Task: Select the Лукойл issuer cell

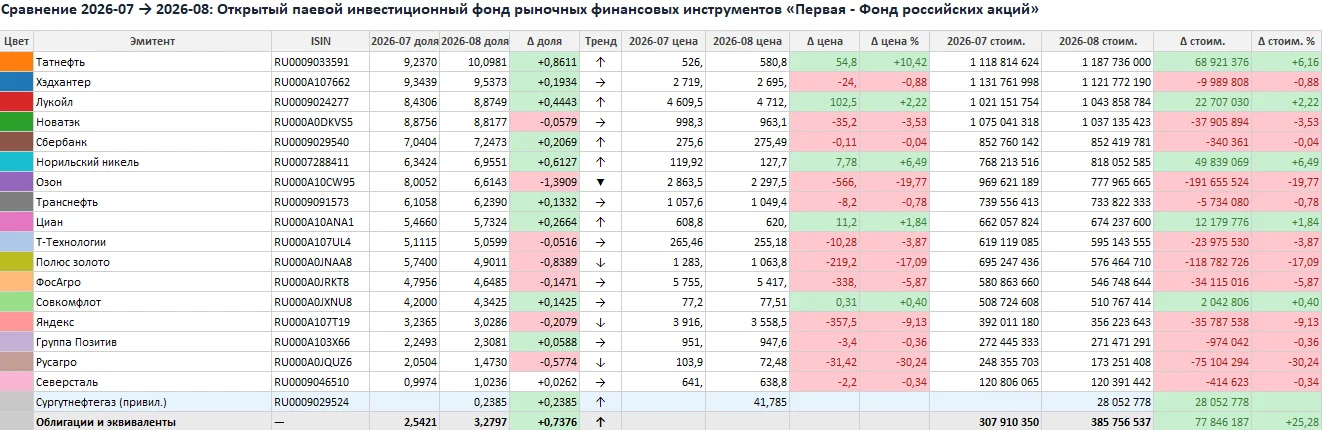Action: tap(152, 101)
